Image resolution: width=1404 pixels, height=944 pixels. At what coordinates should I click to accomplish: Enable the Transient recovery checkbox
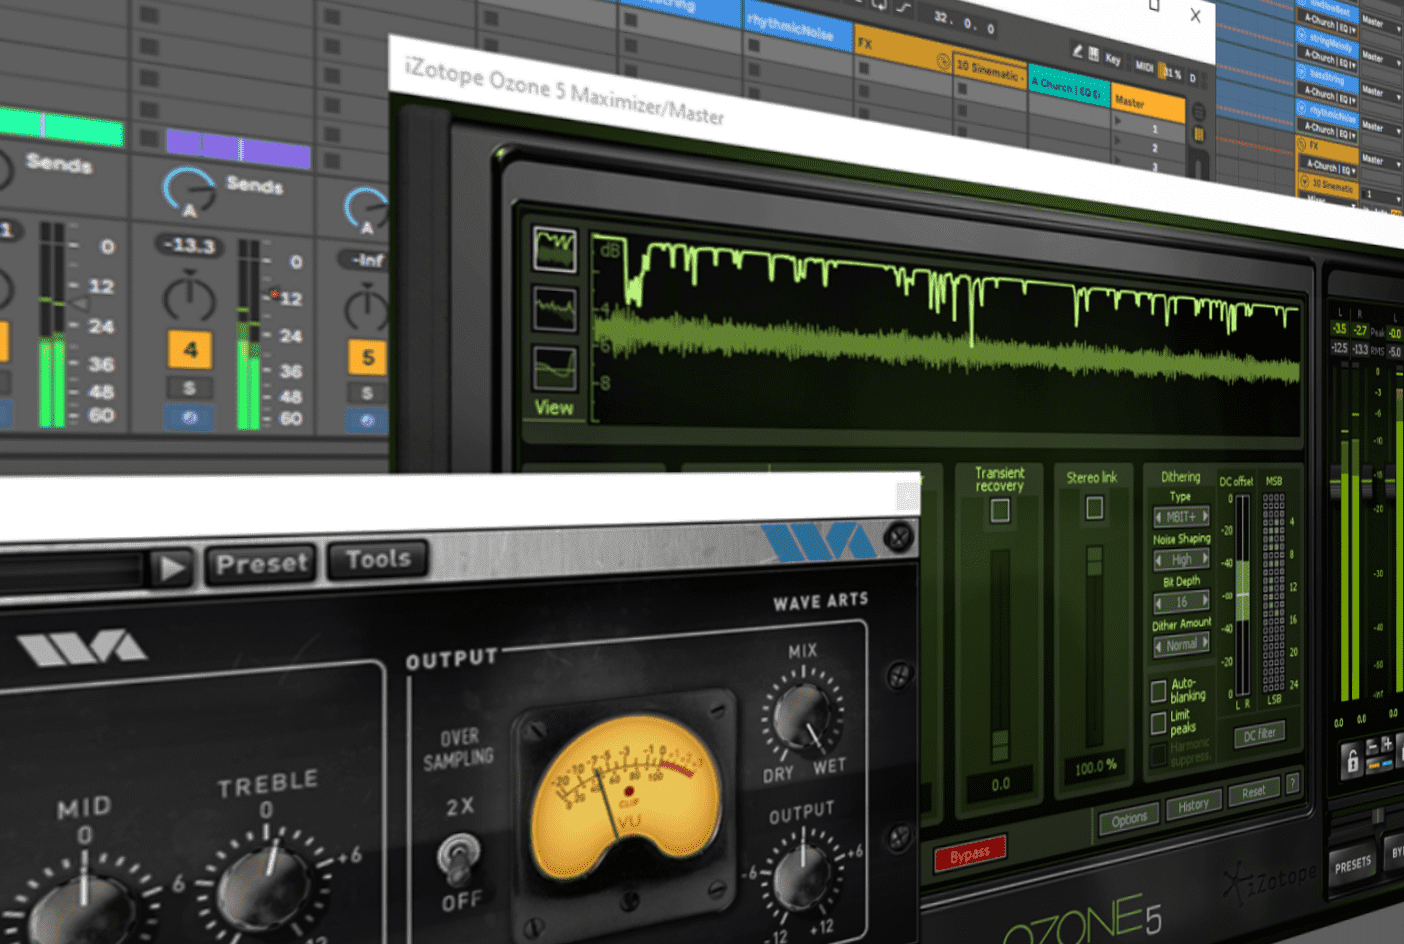point(999,511)
